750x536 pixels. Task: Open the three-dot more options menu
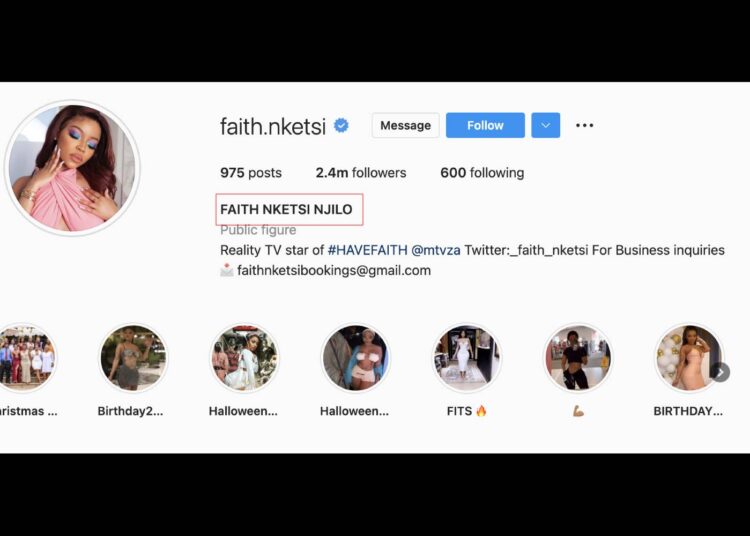click(x=585, y=125)
